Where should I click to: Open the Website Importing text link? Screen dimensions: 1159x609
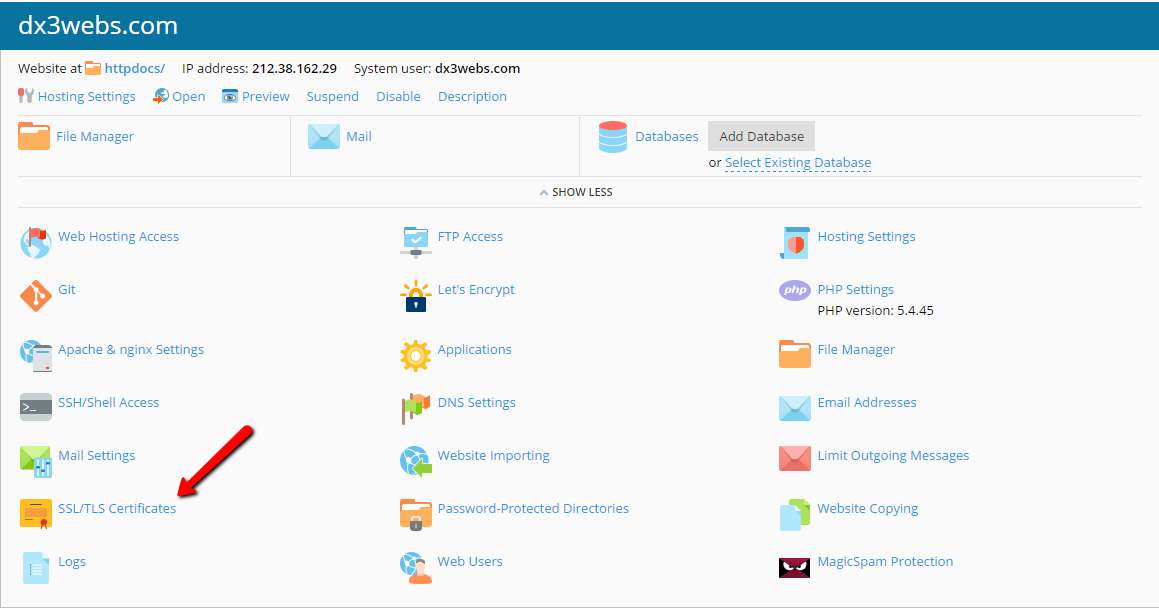pos(494,456)
